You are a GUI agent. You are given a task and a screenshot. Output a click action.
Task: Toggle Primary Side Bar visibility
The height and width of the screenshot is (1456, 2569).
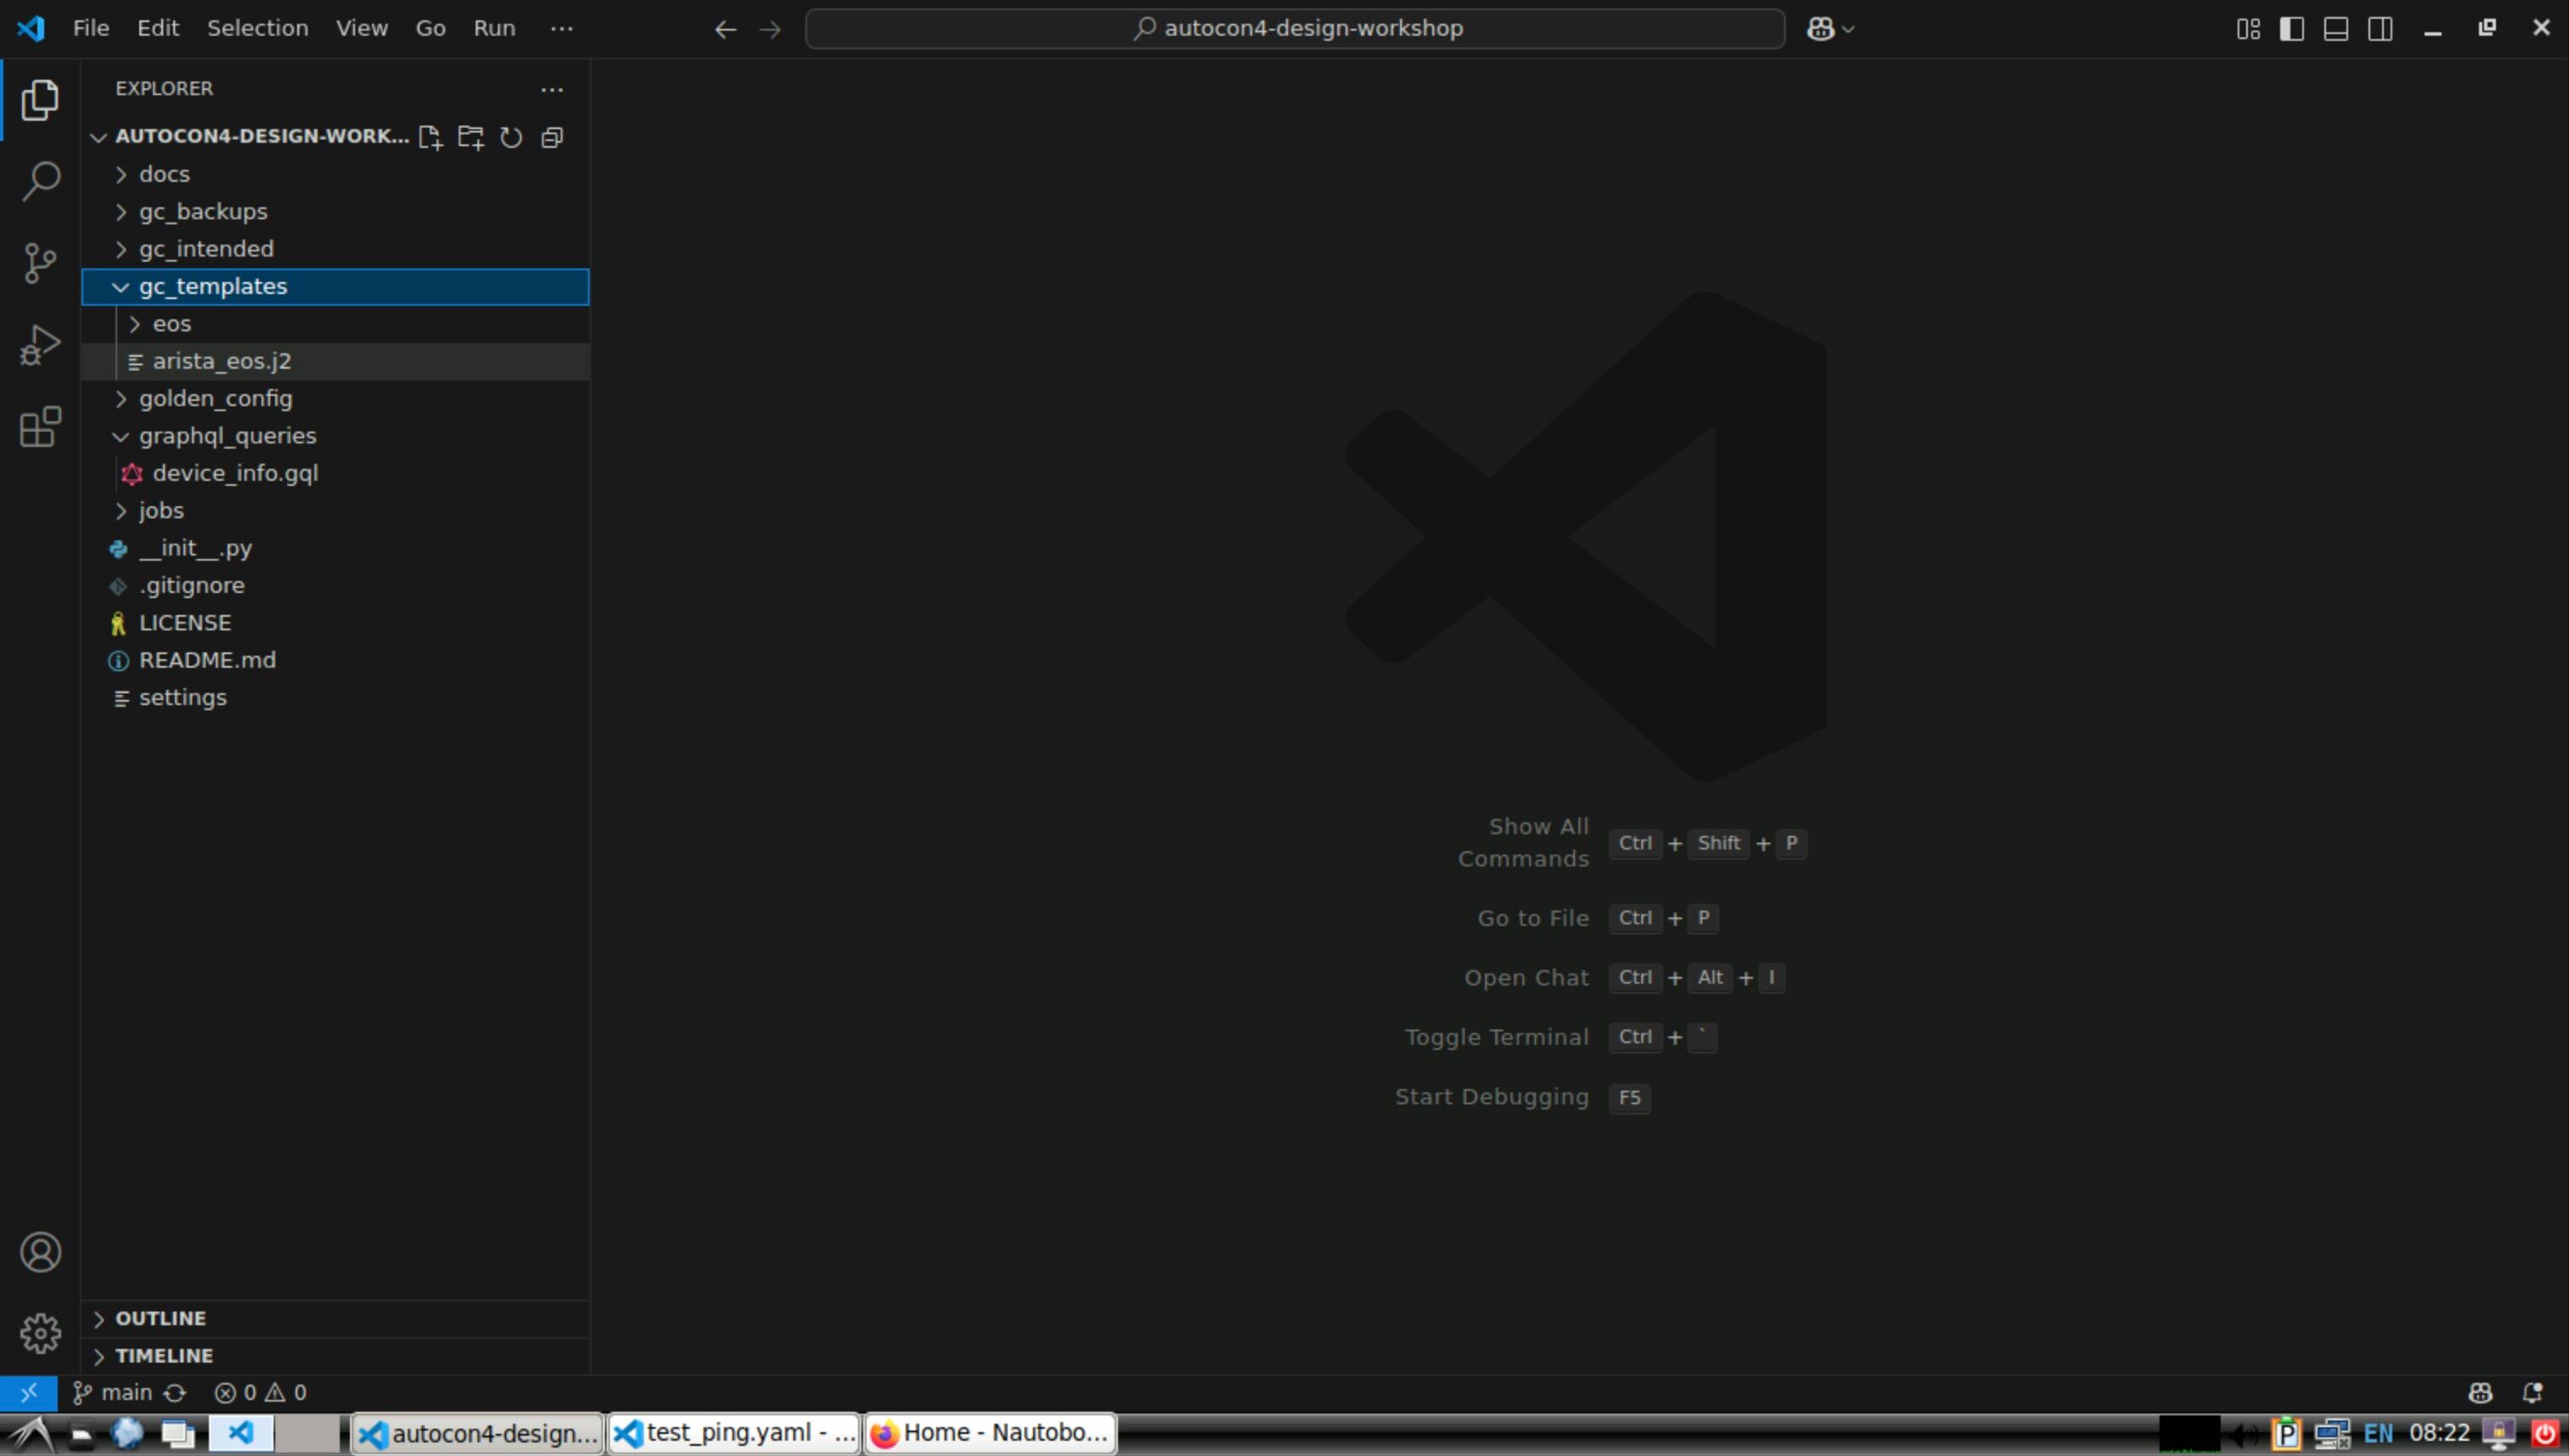[x=2291, y=29]
